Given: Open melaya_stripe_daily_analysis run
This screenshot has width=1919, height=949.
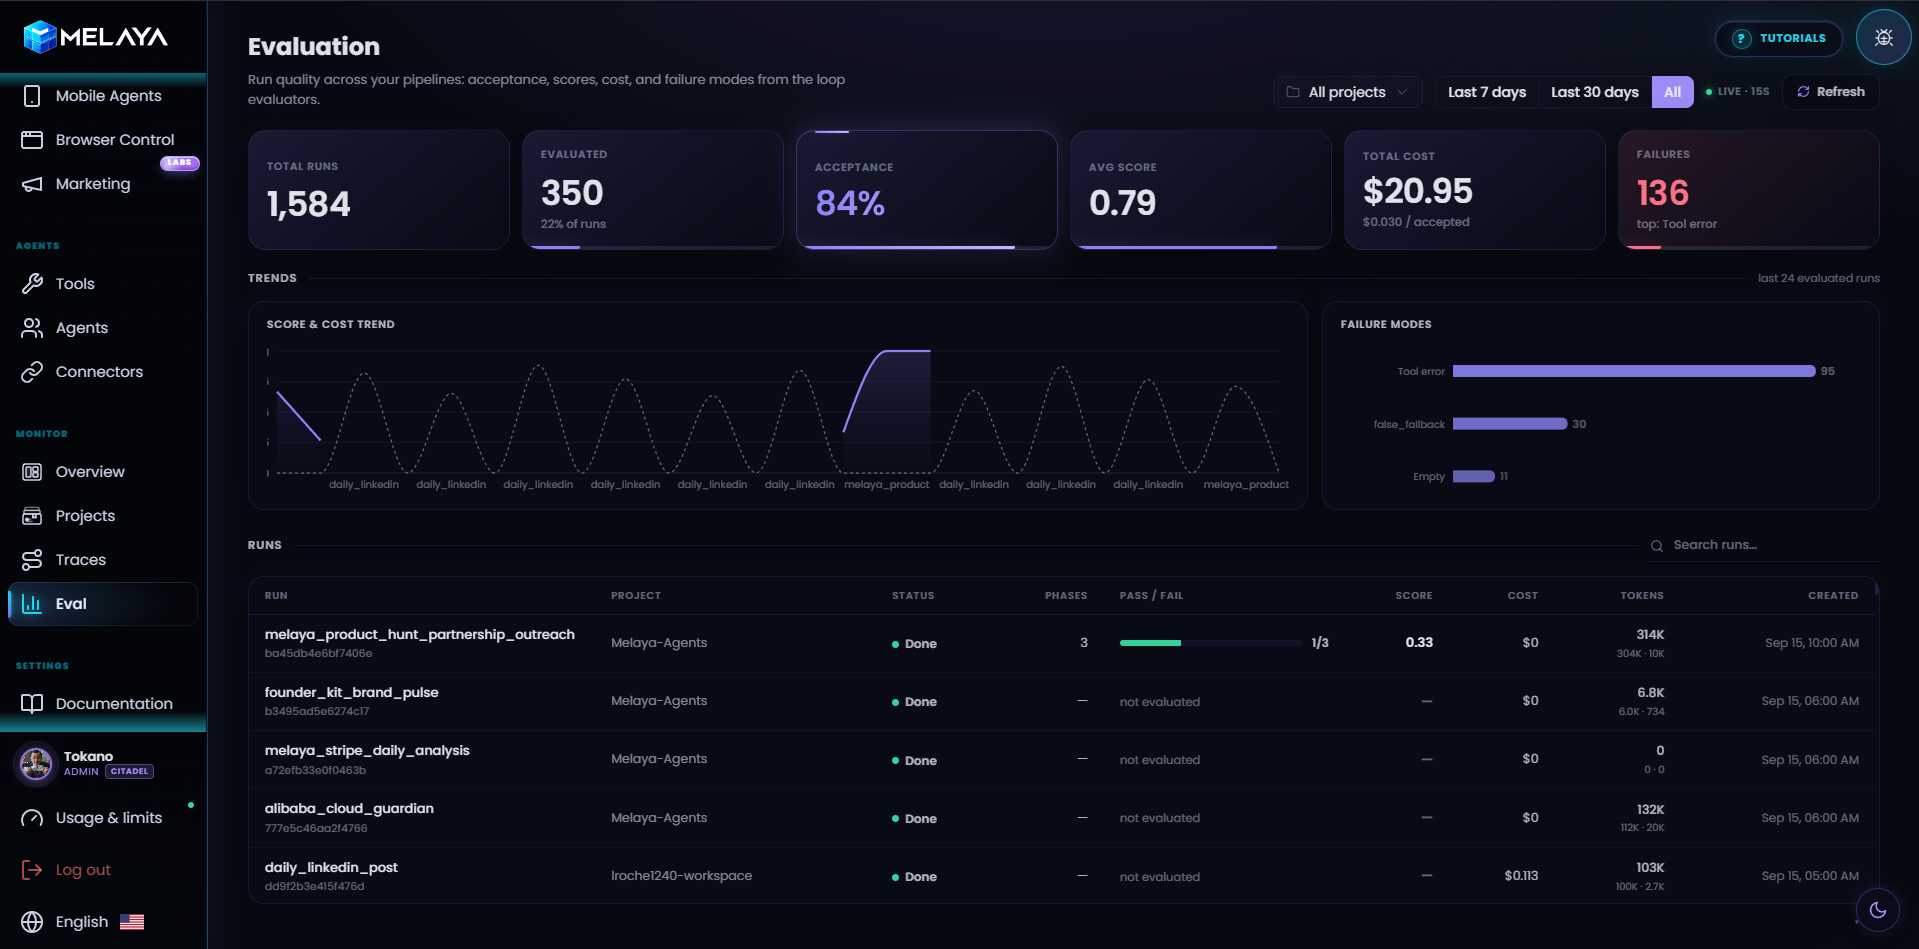Looking at the screenshot, I should coord(367,751).
